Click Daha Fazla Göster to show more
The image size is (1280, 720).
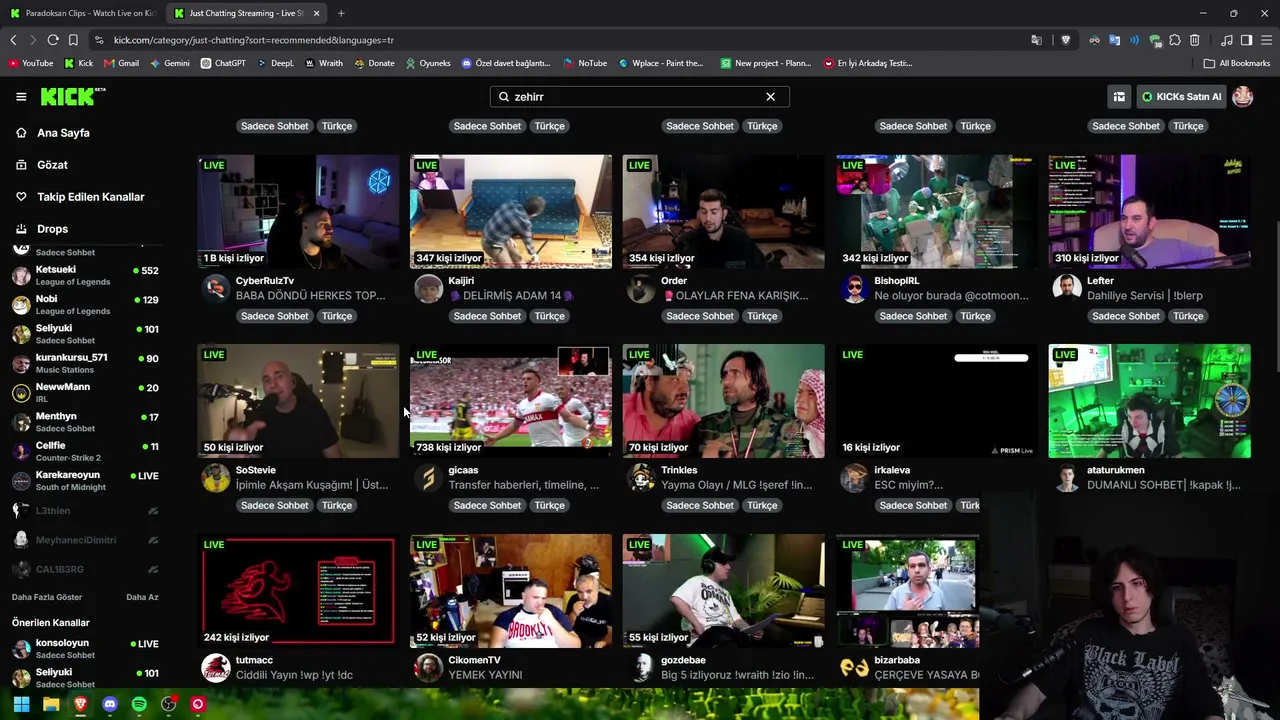click(x=47, y=597)
